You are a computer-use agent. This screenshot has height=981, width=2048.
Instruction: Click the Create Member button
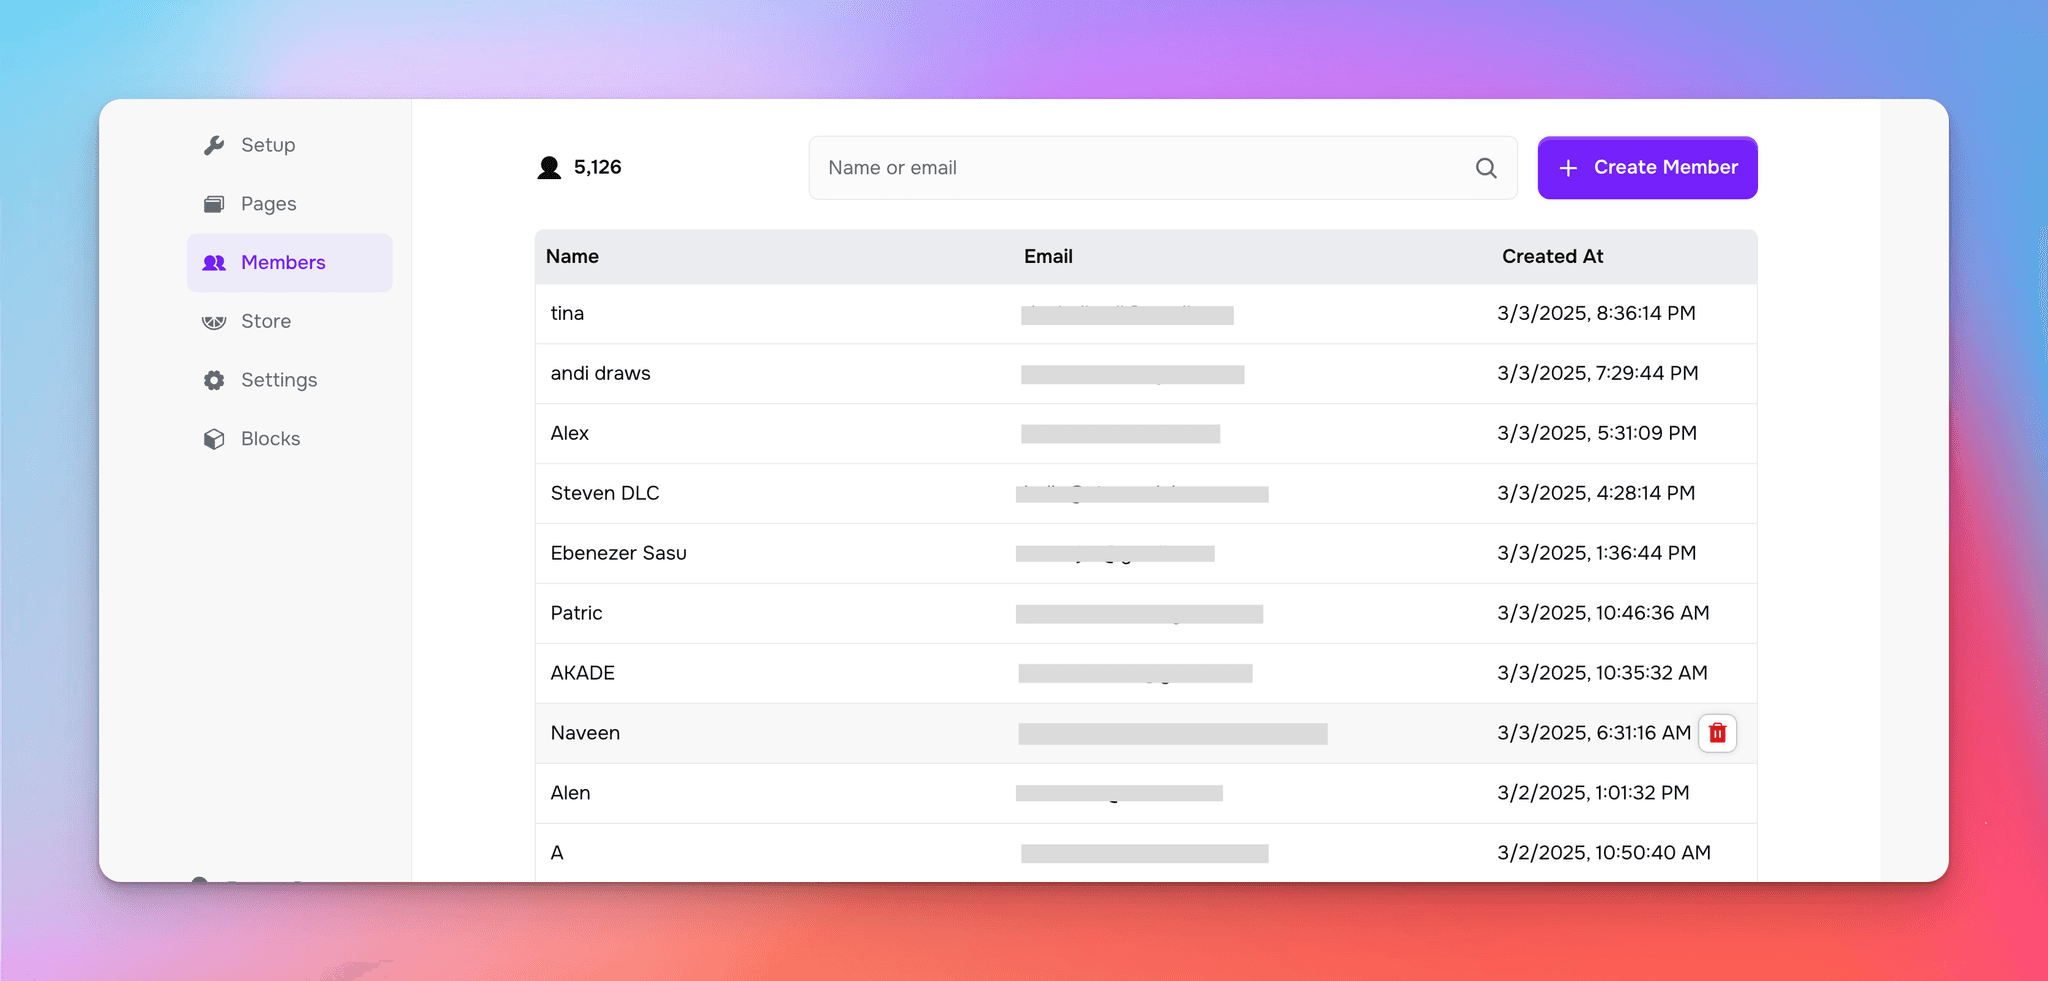click(1647, 167)
